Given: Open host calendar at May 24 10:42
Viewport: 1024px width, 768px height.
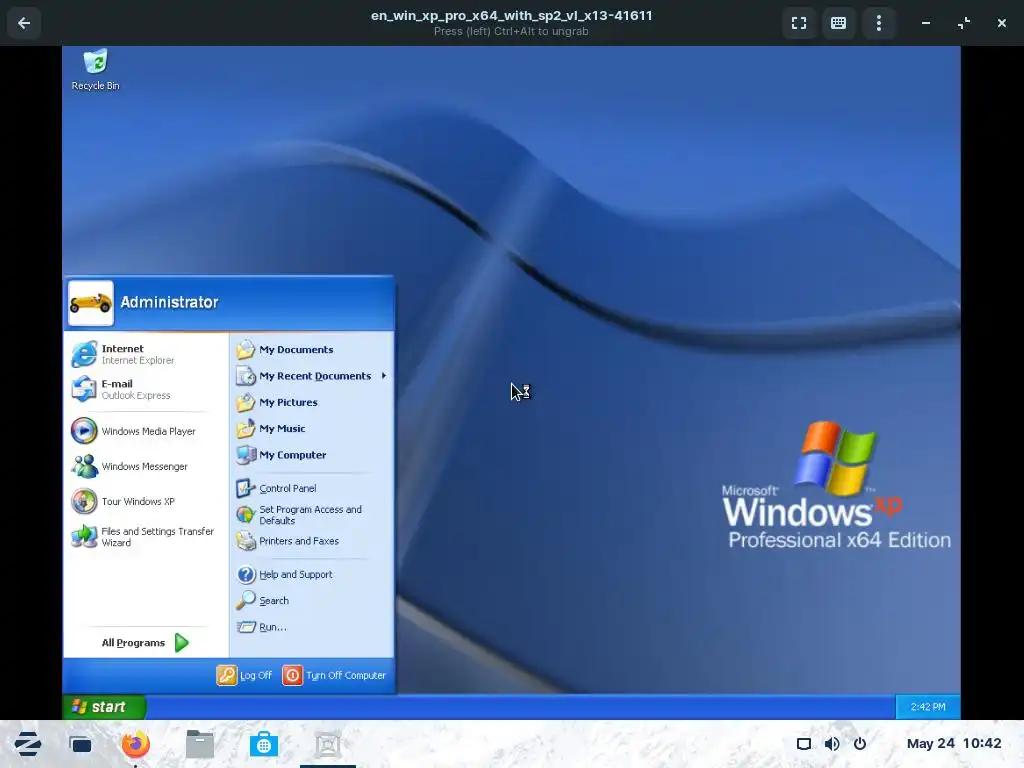Looking at the screenshot, I should (x=954, y=743).
